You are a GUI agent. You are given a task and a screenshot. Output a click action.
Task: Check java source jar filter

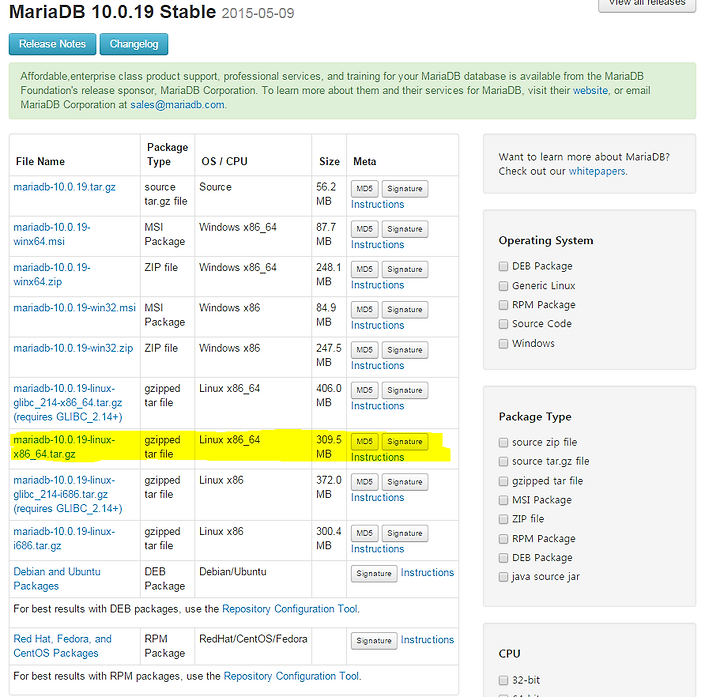point(503,577)
